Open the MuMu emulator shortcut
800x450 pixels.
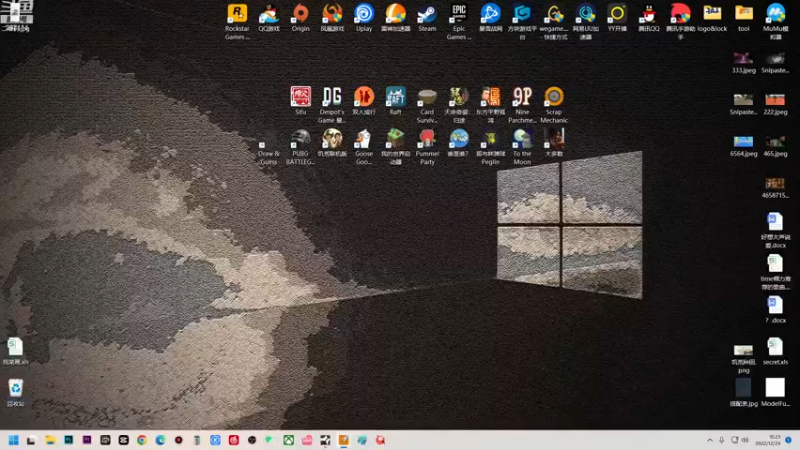click(x=776, y=21)
